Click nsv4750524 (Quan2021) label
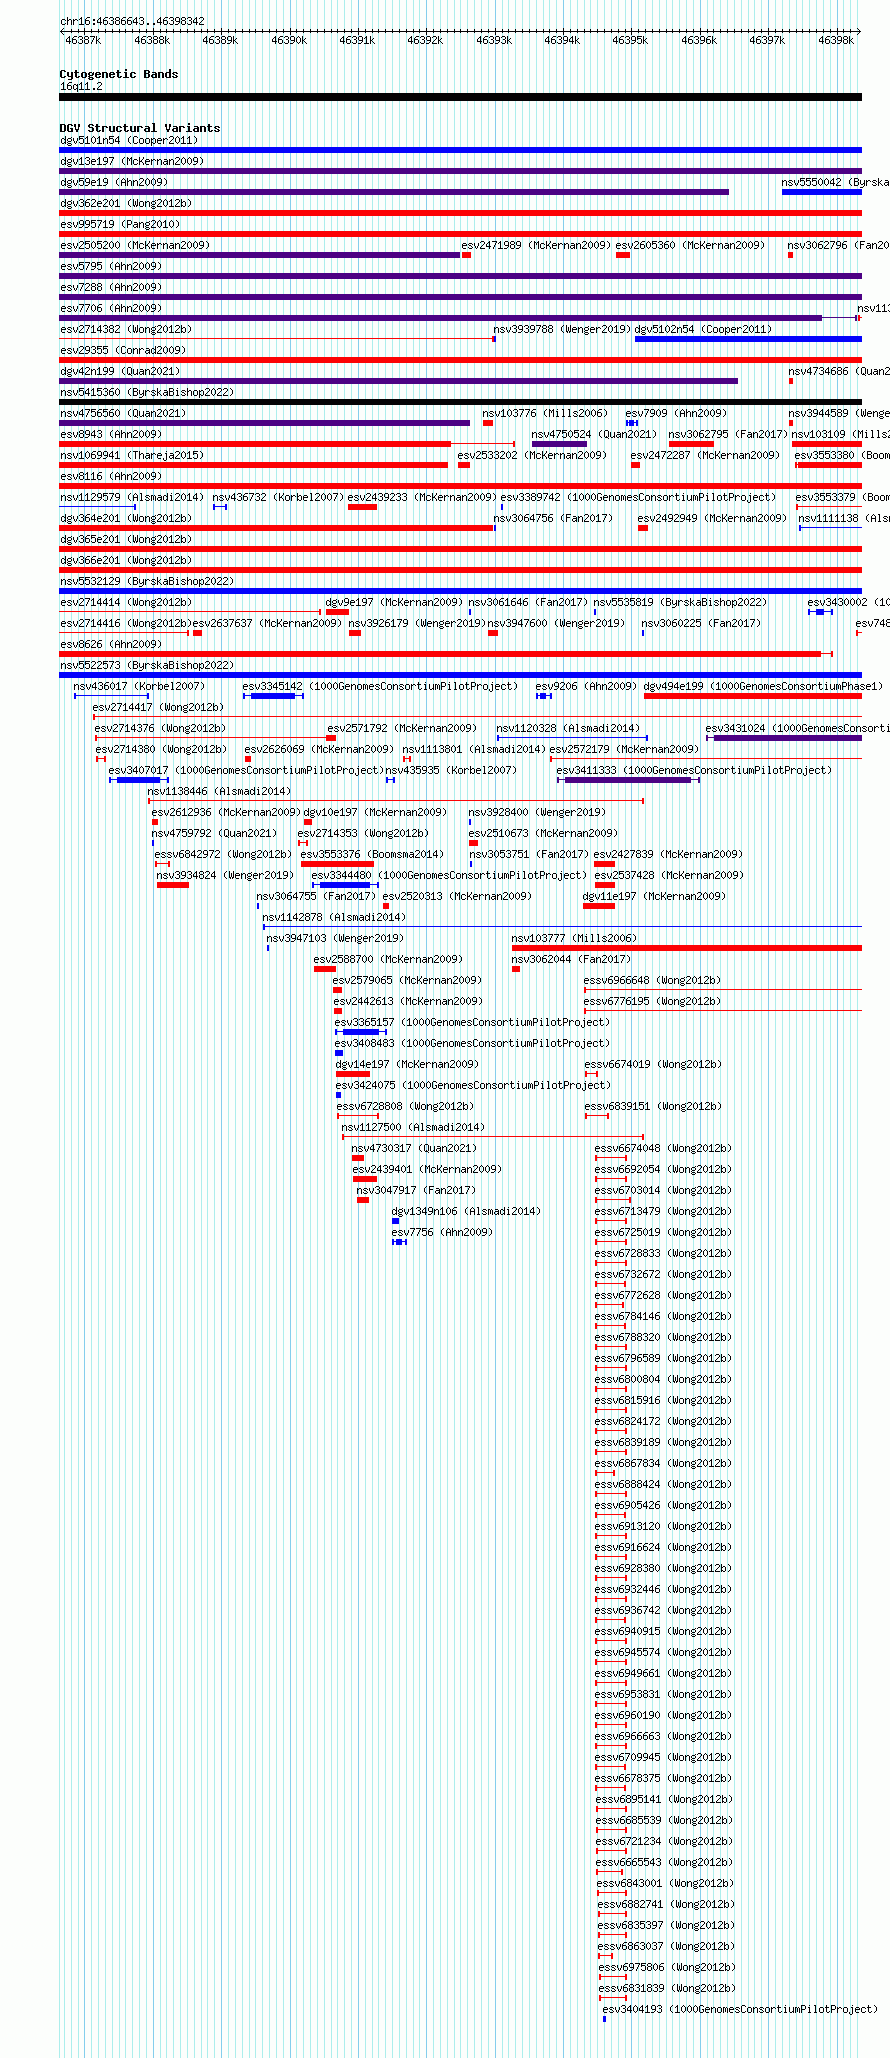 (x=594, y=434)
